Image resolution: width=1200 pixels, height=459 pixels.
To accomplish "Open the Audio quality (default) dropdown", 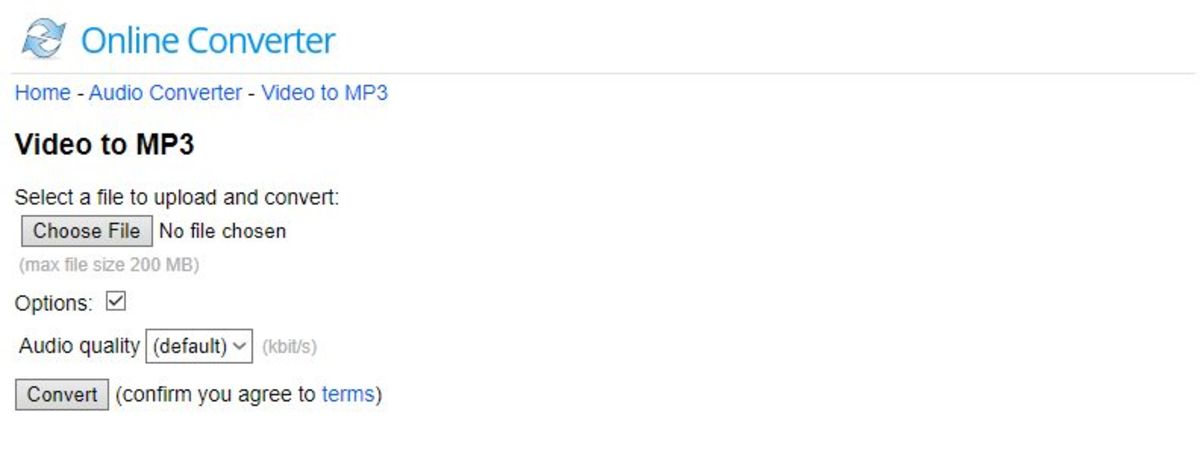I will (199, 346).
